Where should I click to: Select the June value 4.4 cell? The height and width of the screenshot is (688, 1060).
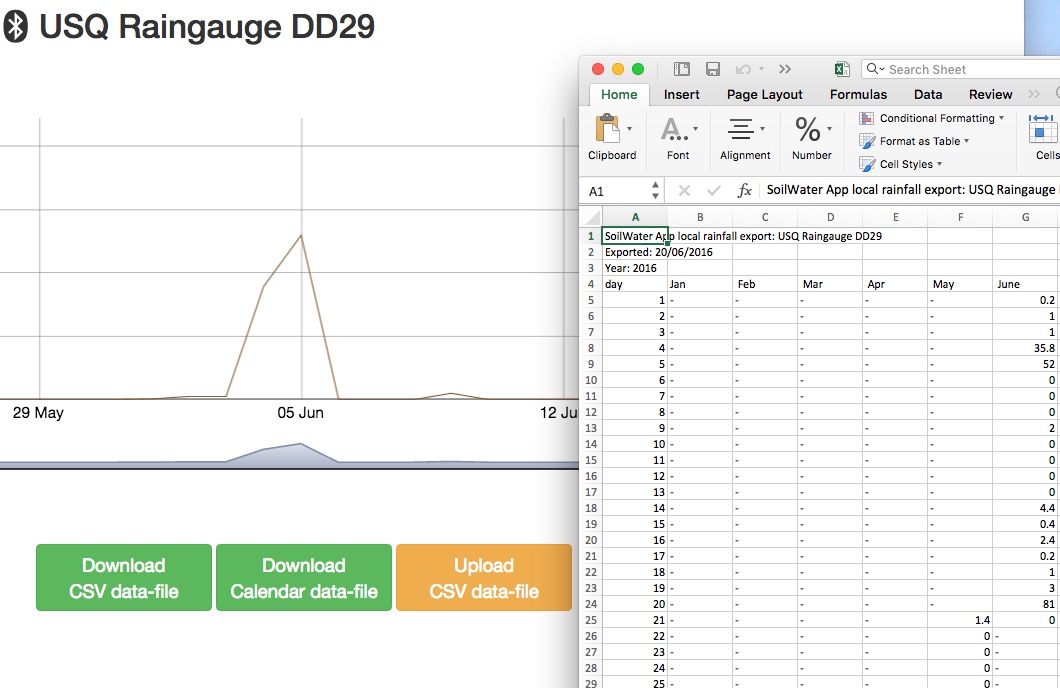click(x=1026, y=508)
